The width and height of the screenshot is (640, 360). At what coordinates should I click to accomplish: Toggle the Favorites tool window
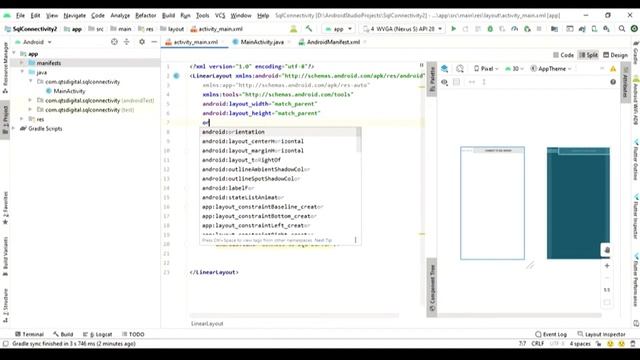point(5,208)
